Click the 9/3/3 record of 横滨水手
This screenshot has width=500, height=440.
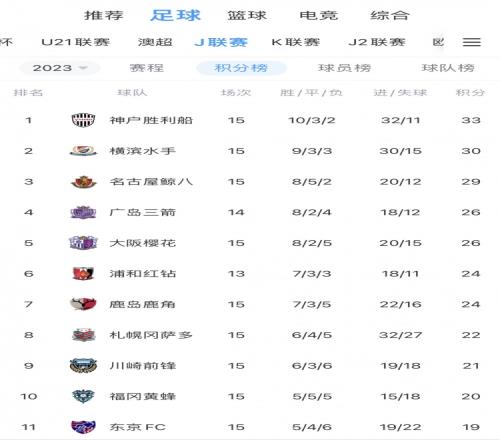312,151
